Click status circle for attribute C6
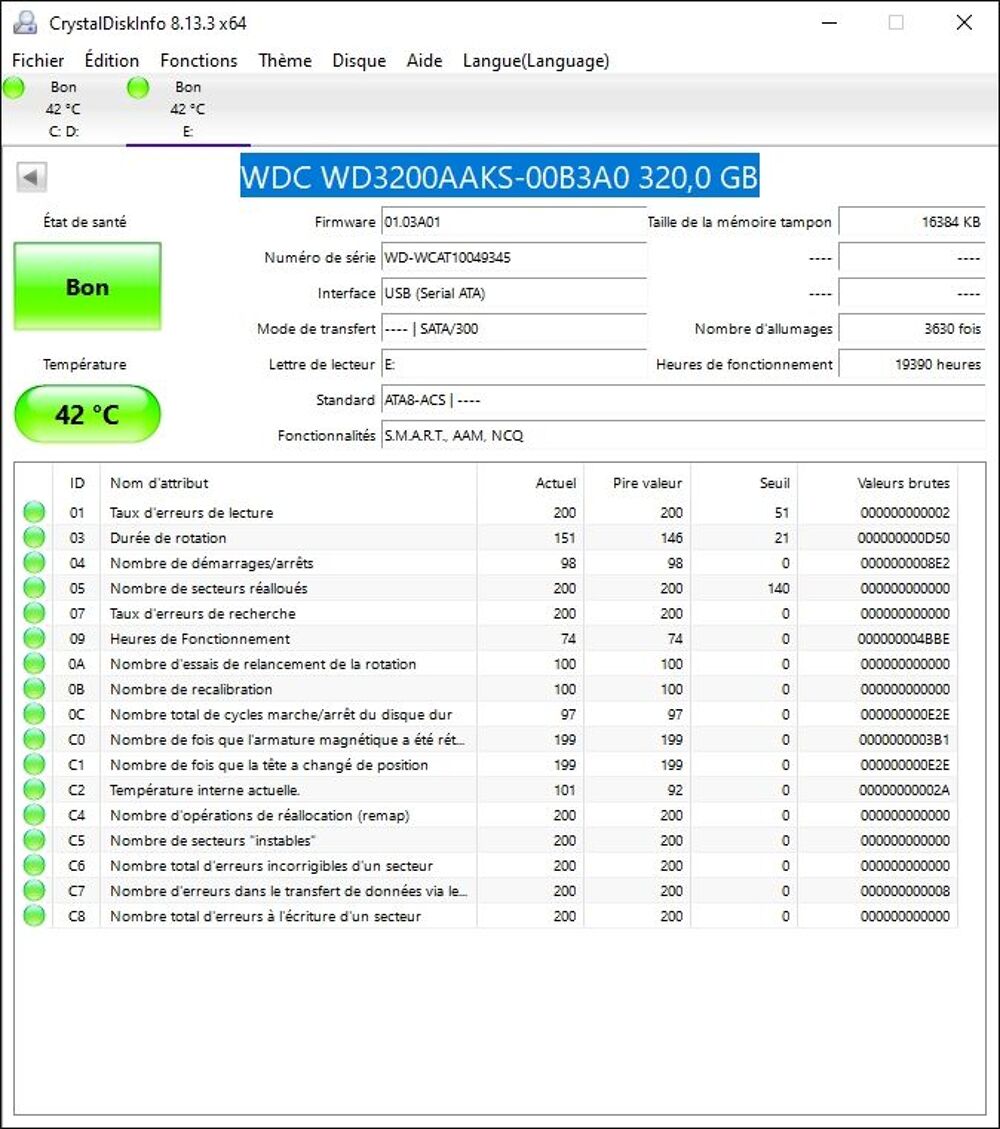The height and width of the screenshot is (1129, 1000). point(34,865)
